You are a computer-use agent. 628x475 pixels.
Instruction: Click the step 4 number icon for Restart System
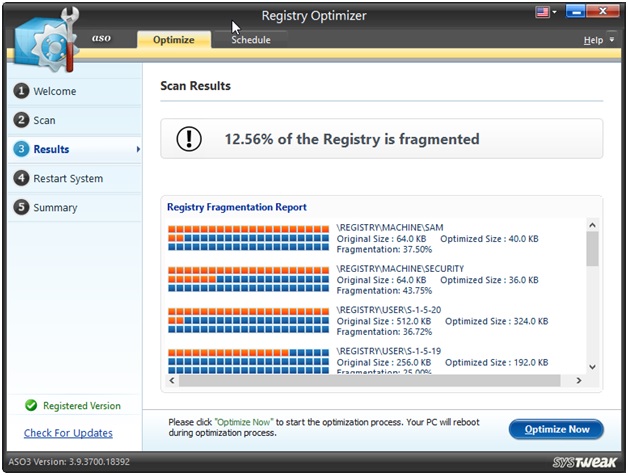pos(21,178)
